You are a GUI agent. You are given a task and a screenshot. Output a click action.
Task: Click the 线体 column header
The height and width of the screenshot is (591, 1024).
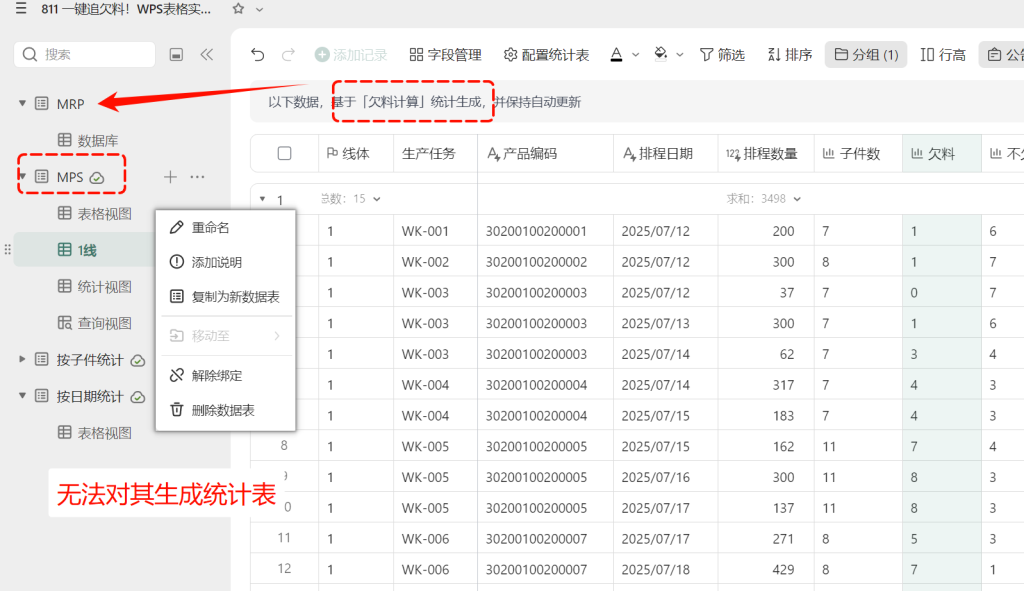pyautogui.click(x=356, y=154)
